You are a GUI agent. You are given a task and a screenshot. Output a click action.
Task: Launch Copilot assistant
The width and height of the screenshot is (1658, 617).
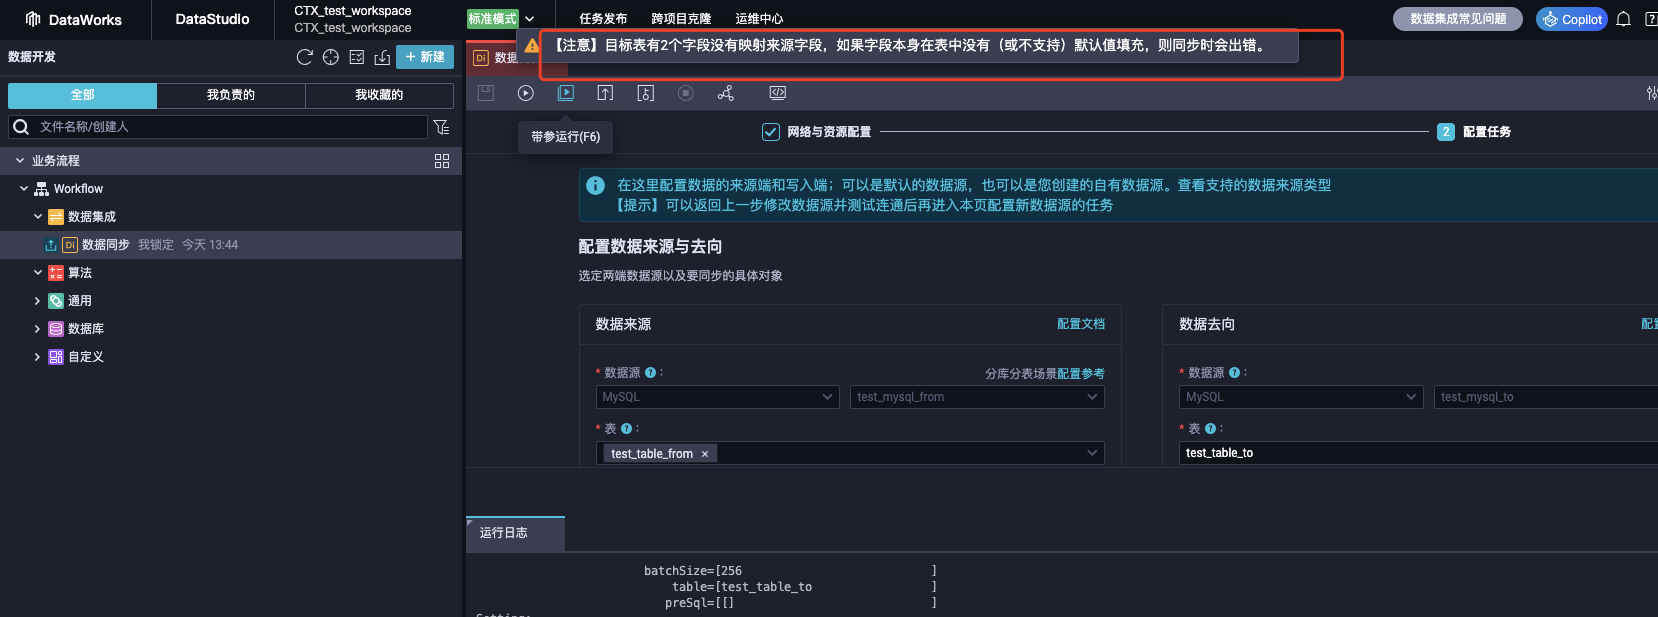coord(1572,19)
